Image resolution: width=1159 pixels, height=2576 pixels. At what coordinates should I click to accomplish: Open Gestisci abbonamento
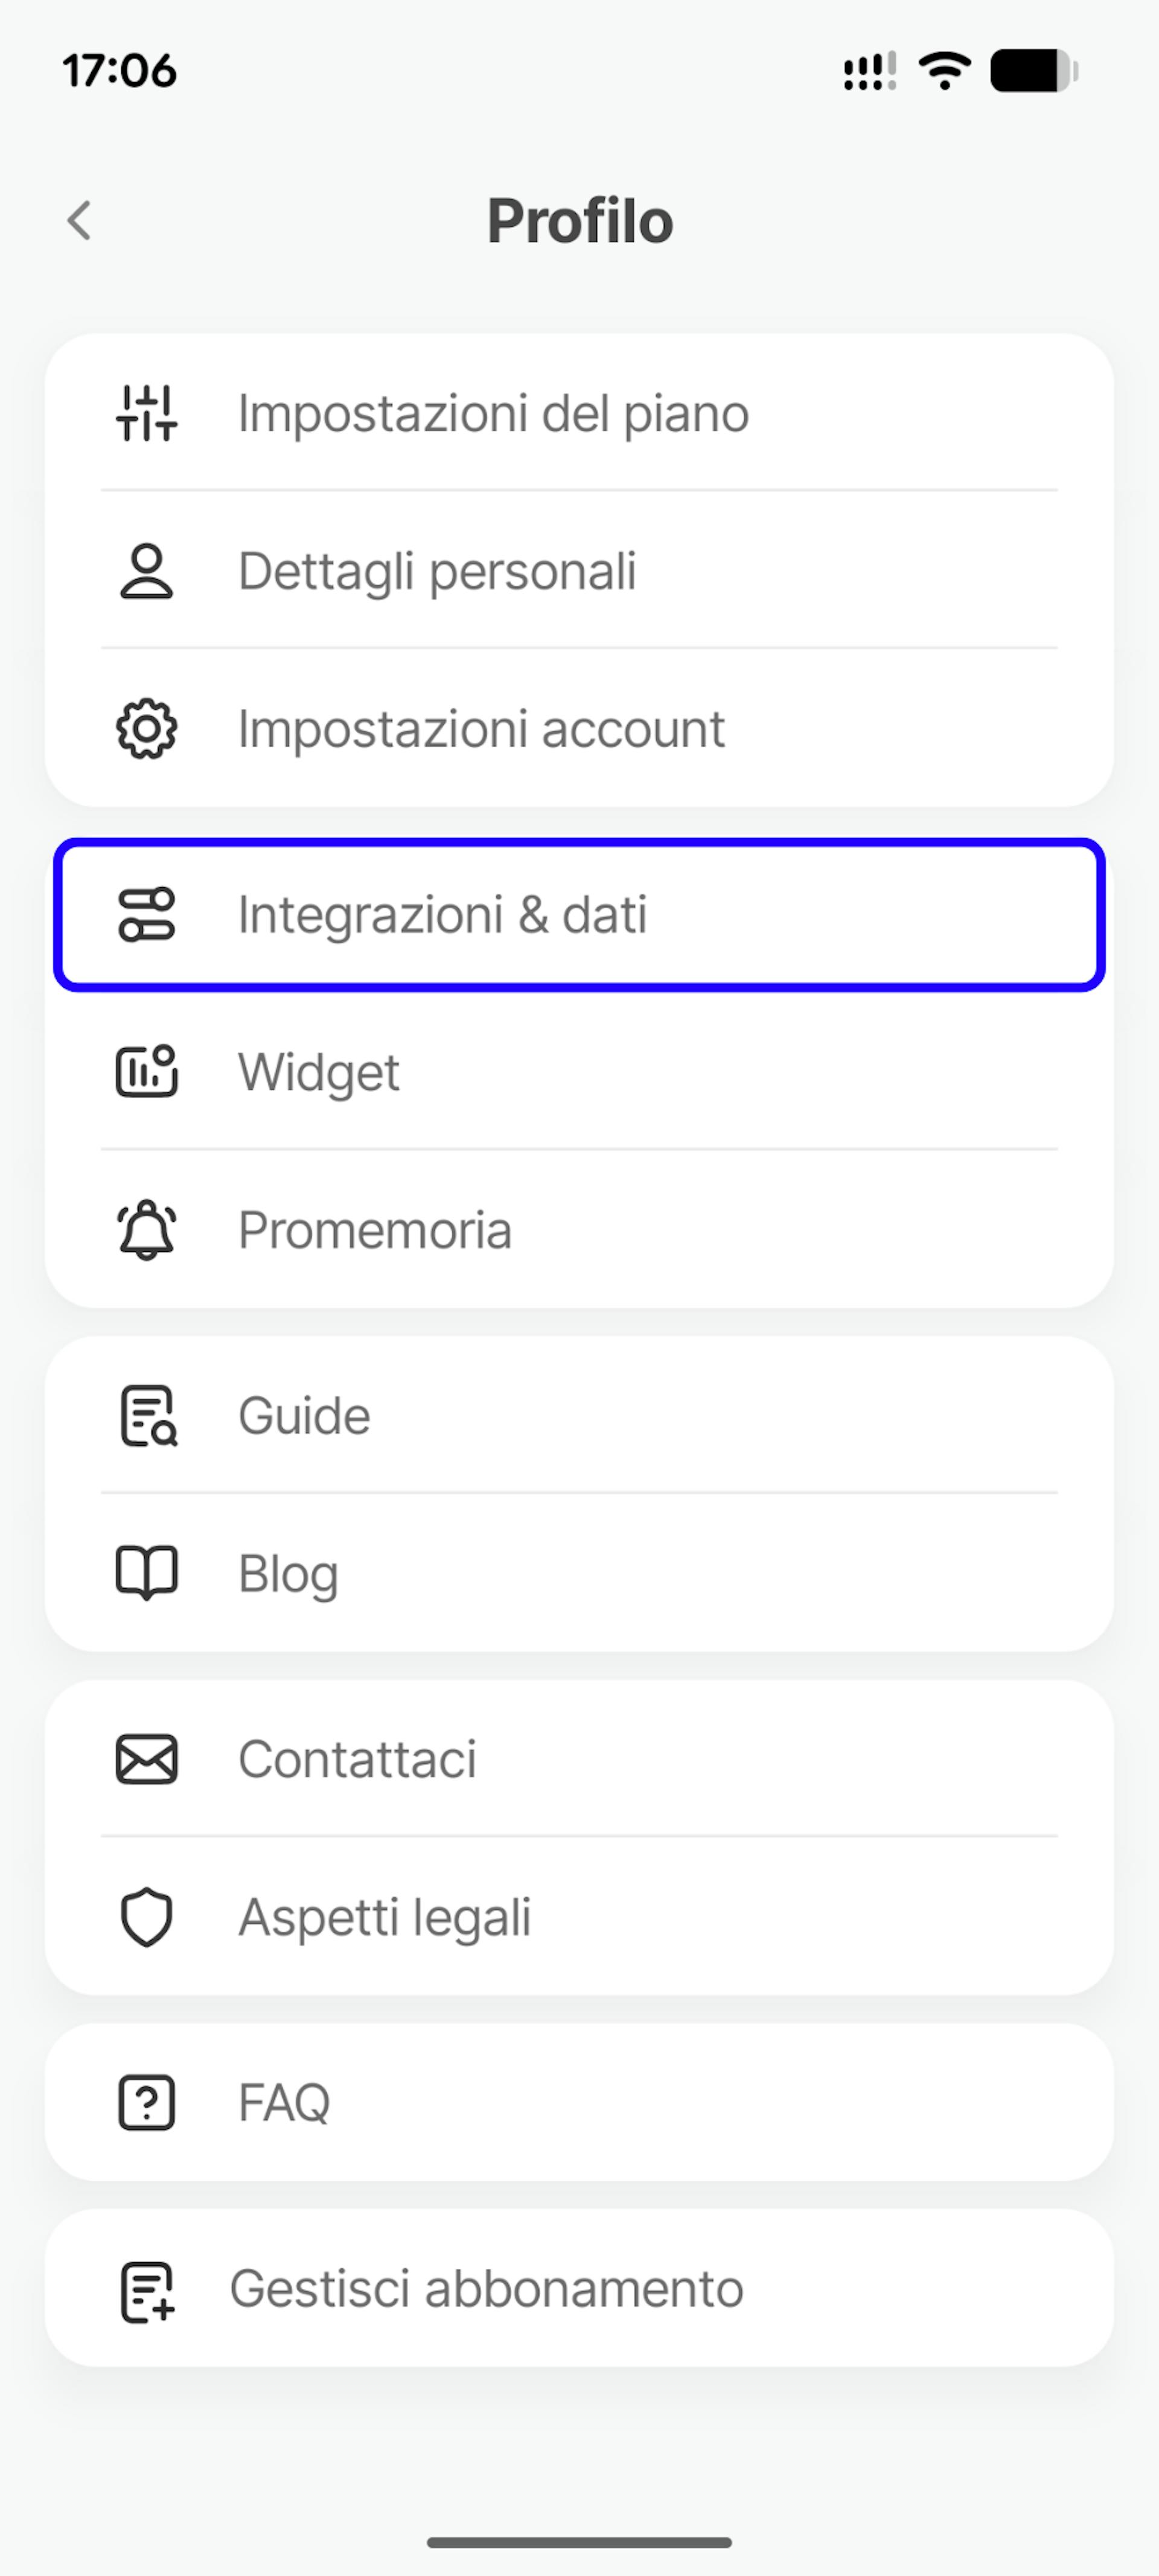(x=487, y=2289)
